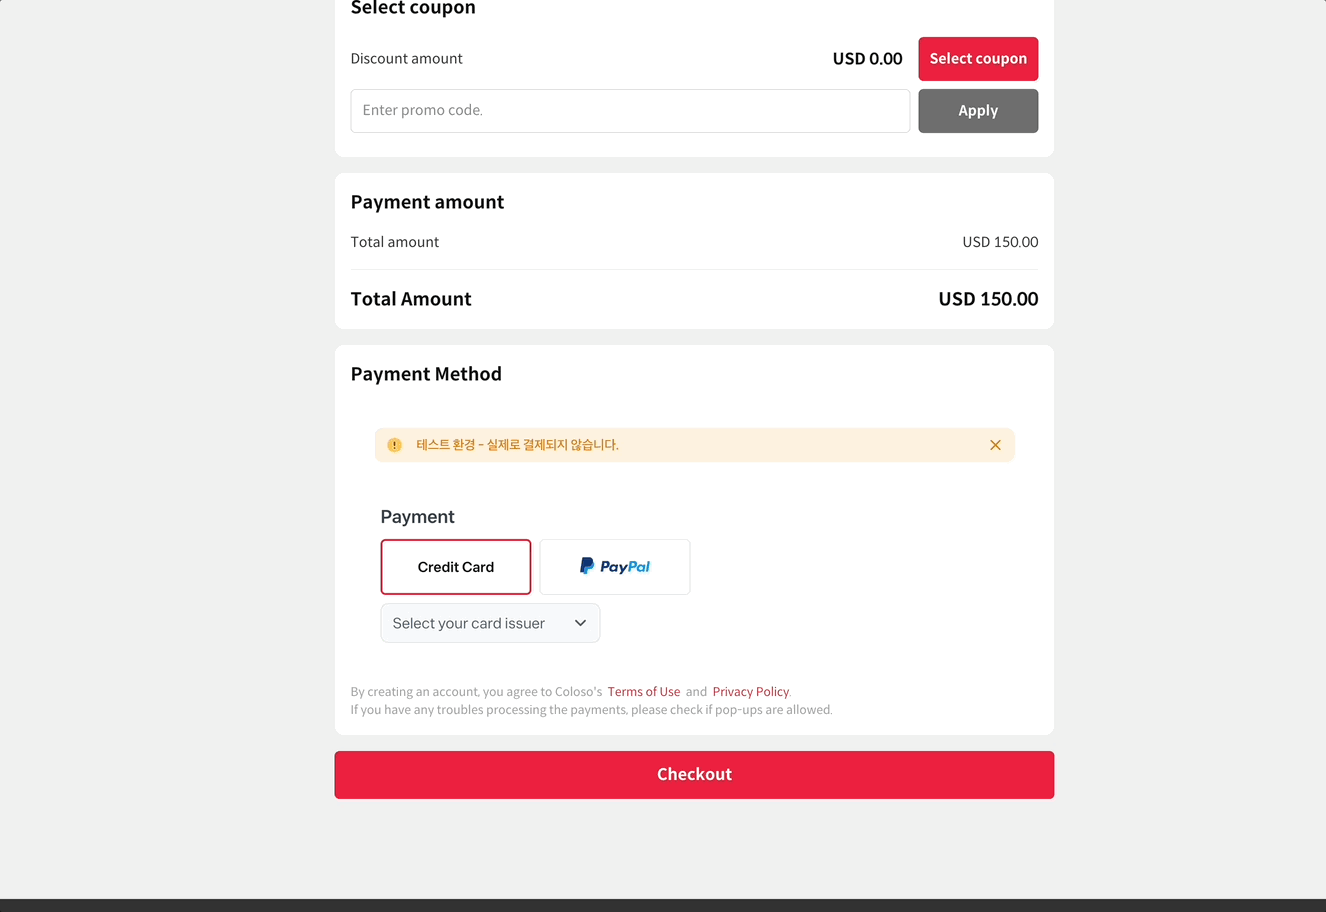The image size is (1326, 912).
Task: Click the bold Total Amount label
Action: click(x=411, y=299)
